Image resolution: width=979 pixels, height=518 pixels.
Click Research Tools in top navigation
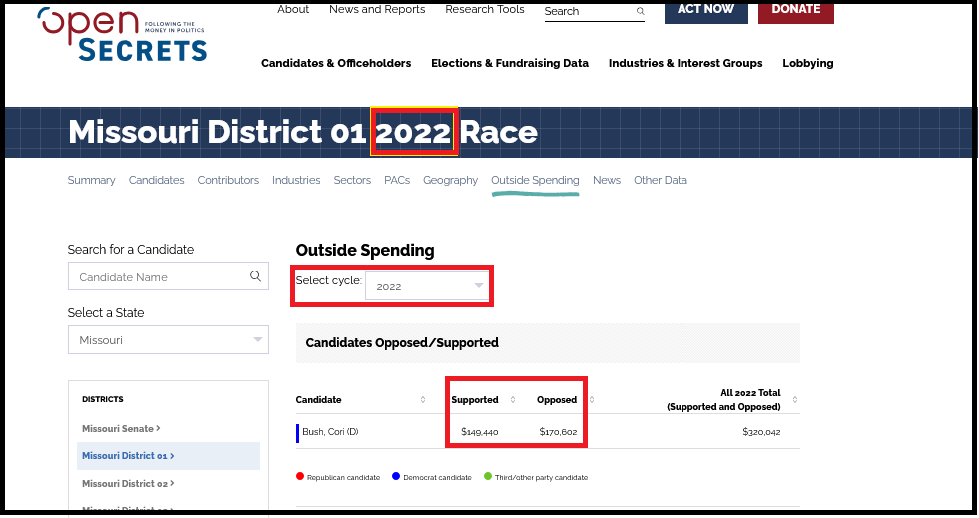pos(485,9)
